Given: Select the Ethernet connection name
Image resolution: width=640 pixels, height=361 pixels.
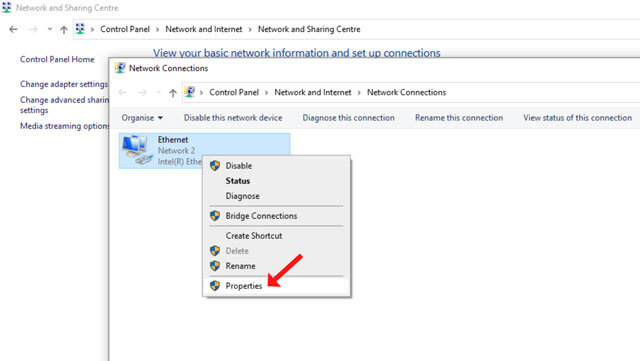Looking at the screenshot, I should [x=173, y=140].
